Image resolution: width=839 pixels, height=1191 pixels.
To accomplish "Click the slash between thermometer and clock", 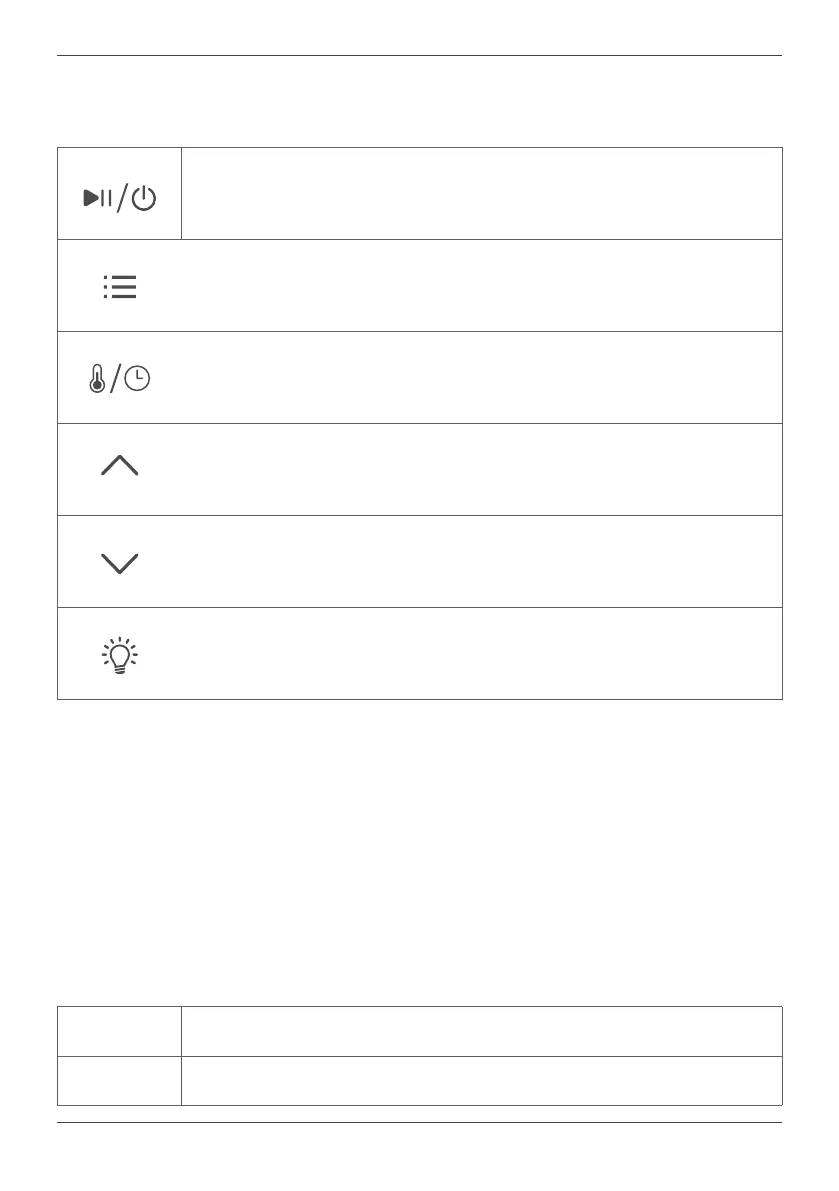I will pyautogui.click(x=115, y=380).
